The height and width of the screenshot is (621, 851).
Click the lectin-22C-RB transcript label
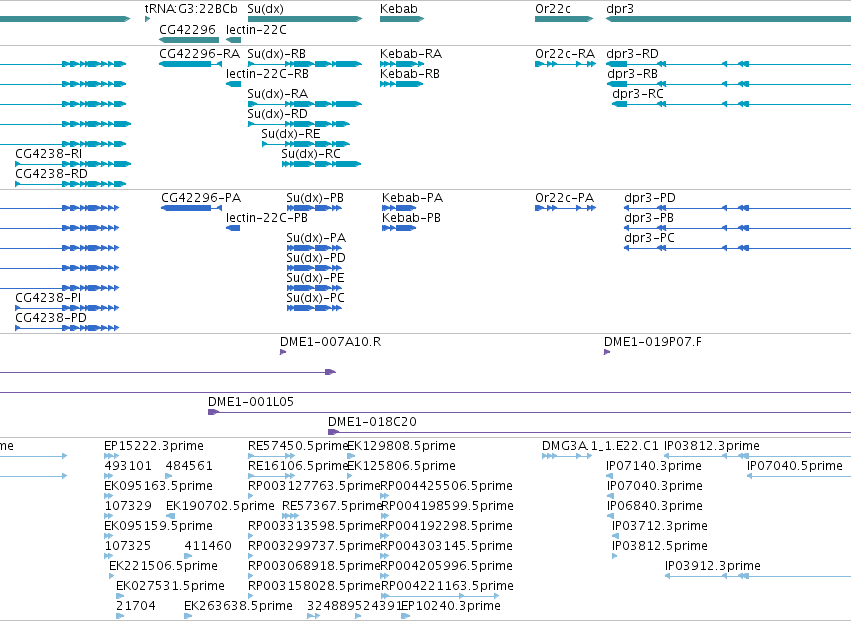point(267,74)
